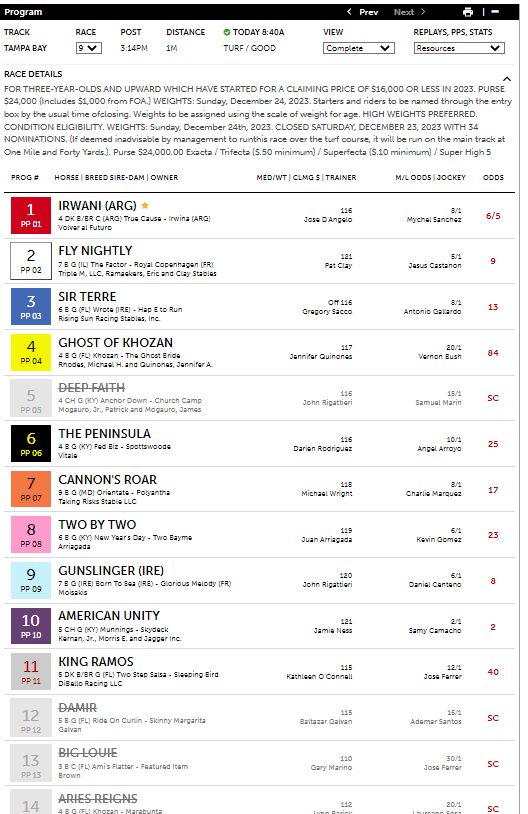Click the printer icon in header
The image size is (528, 814).
468,12
